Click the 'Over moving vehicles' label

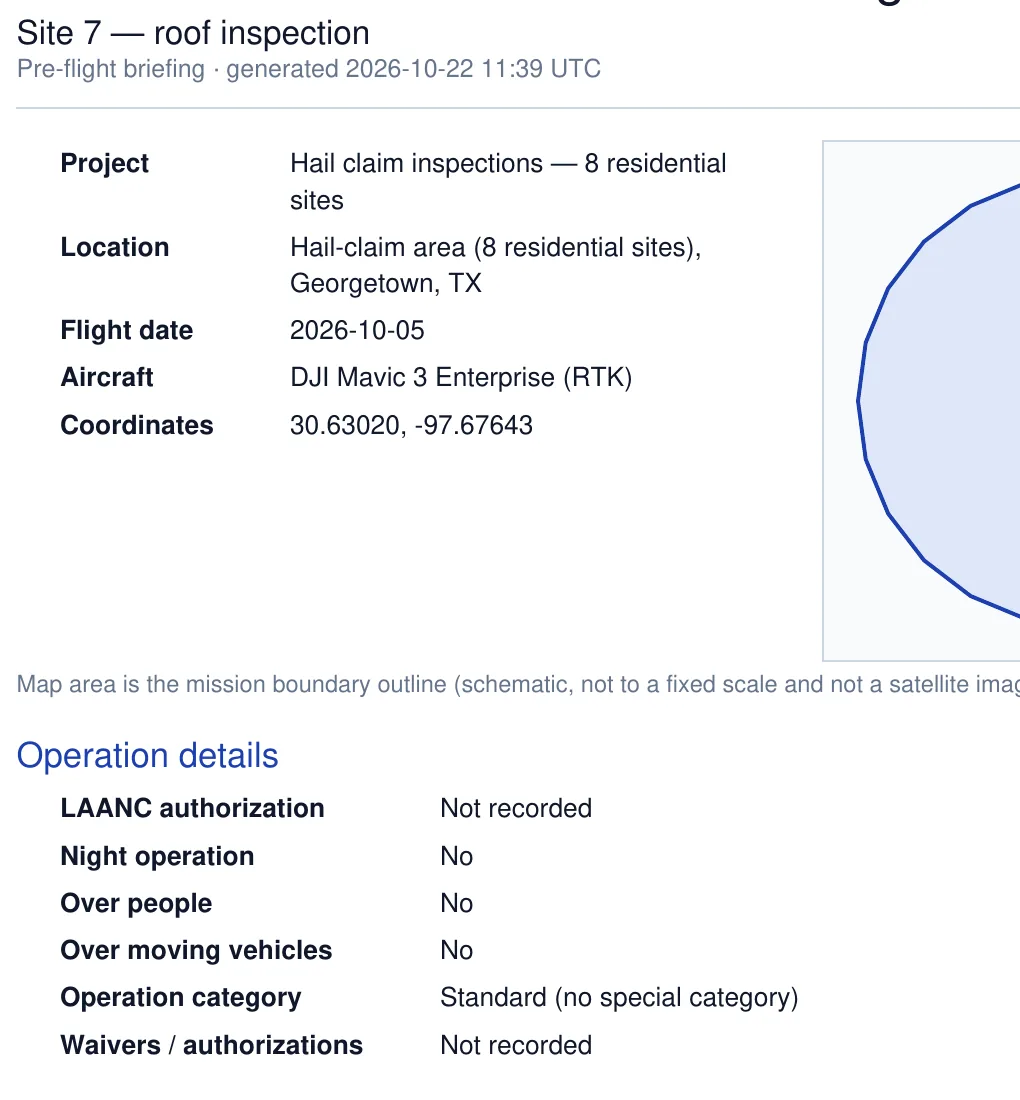coord(196,951)
